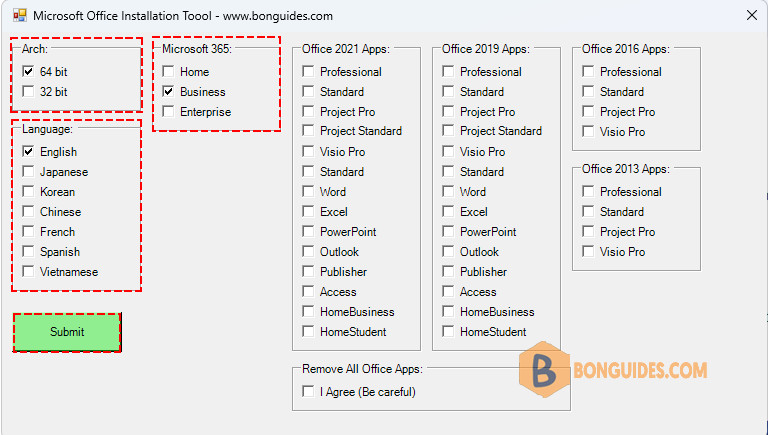The image size is (768, 435).
Task: Check the Chinese language option
Action: [28, 212]
